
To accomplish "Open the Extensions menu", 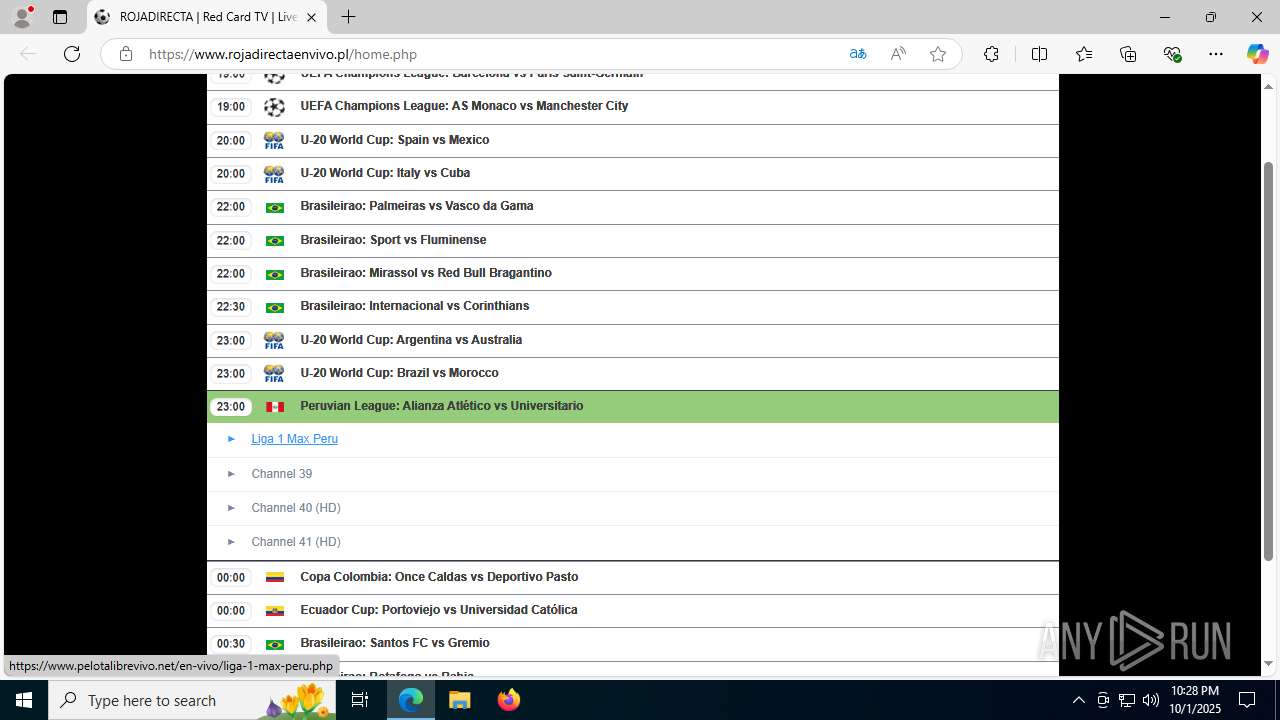I will [x=991, y=54].
